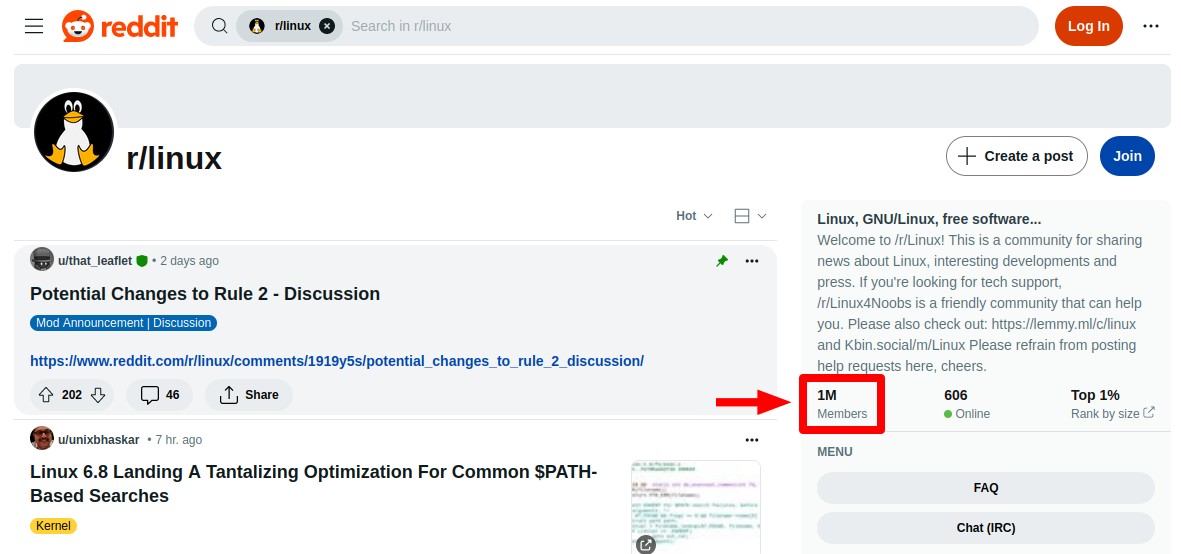Screen dimensions: 1181x554
Task: Open comments on the 46-comment post
Action: 160,394
